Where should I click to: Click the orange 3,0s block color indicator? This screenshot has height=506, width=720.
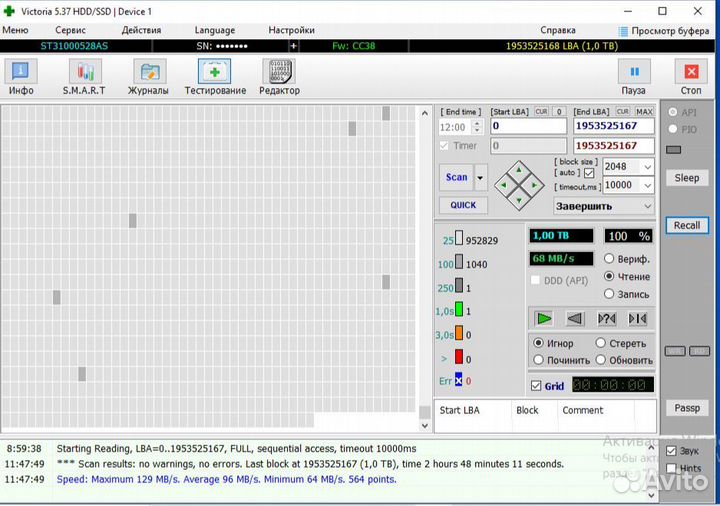click(459, 333)
